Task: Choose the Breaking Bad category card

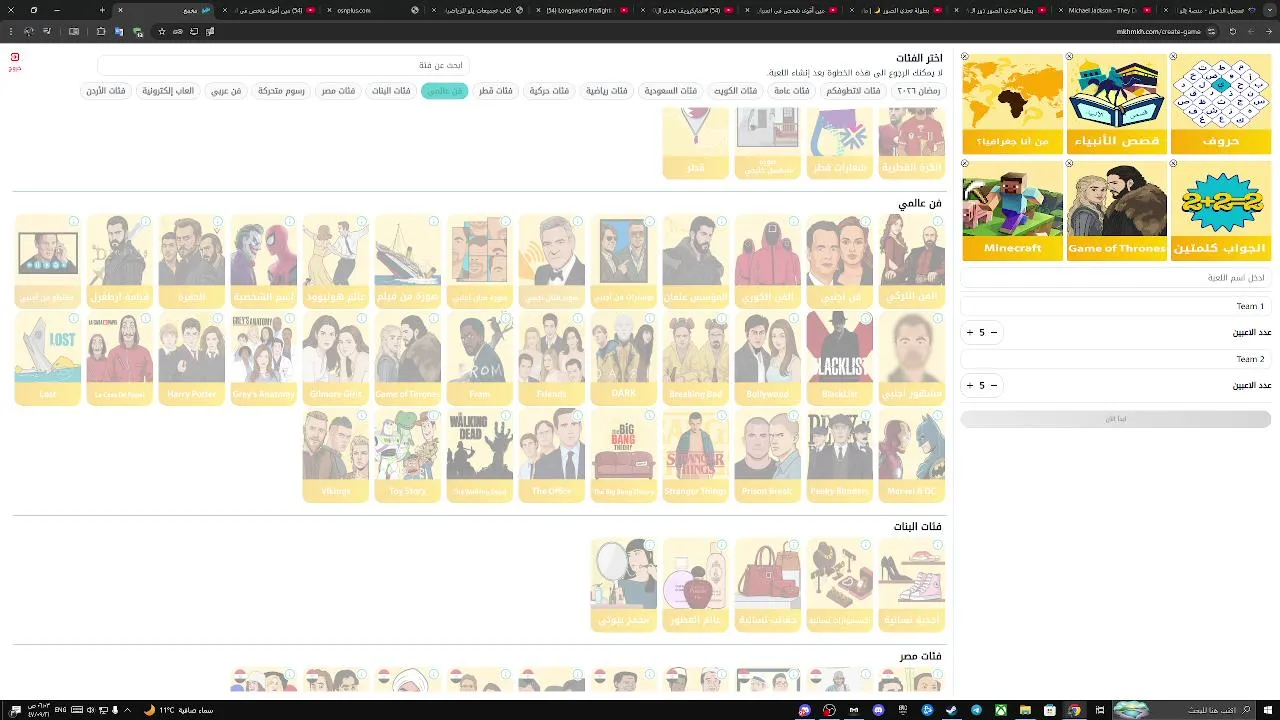Action: coord(695,358)
